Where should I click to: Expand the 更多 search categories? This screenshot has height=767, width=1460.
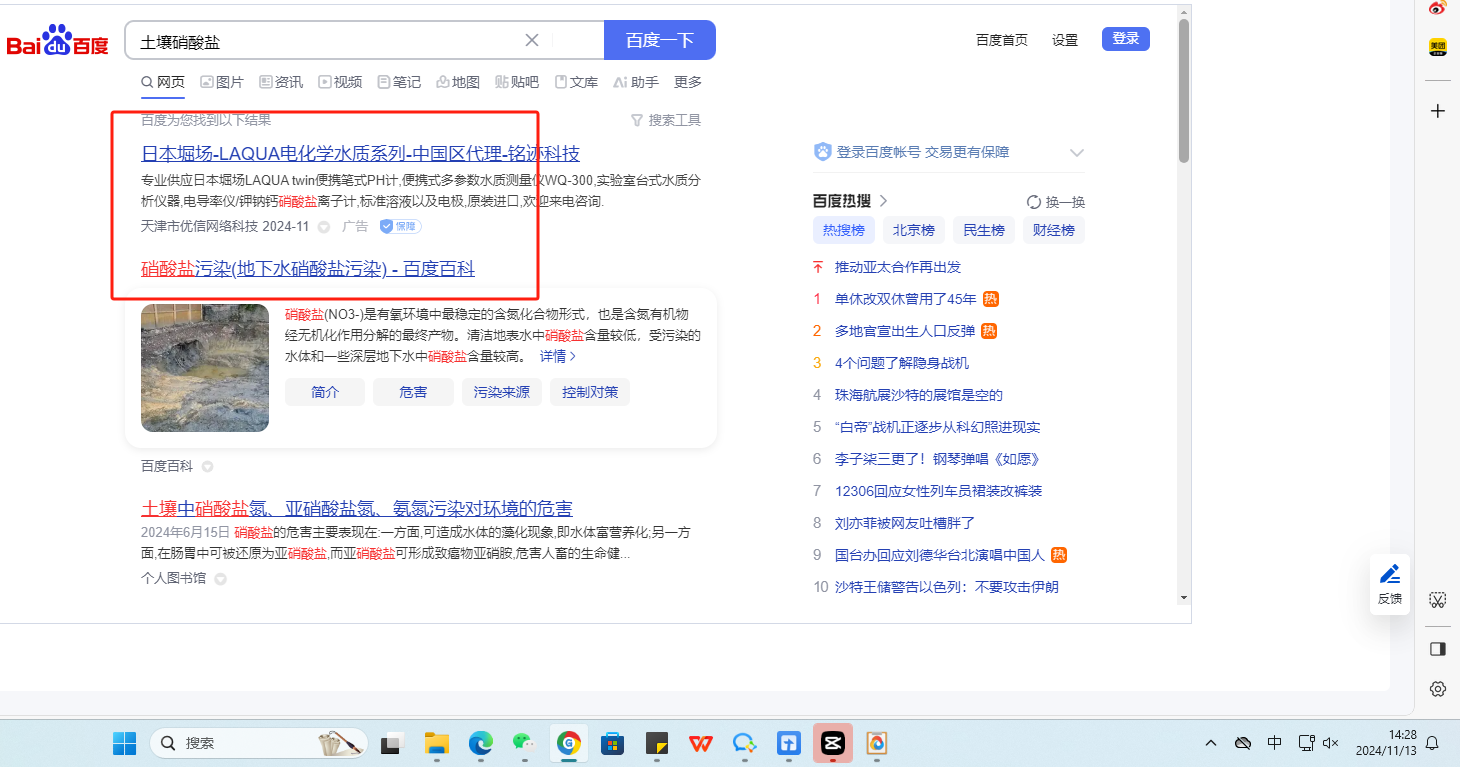[x=688, y=82]
